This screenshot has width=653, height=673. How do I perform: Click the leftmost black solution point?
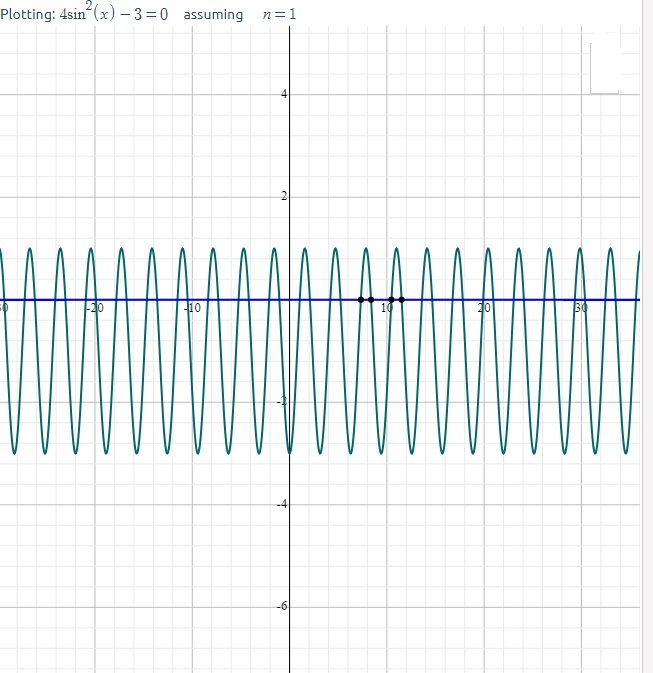point(361,299)
